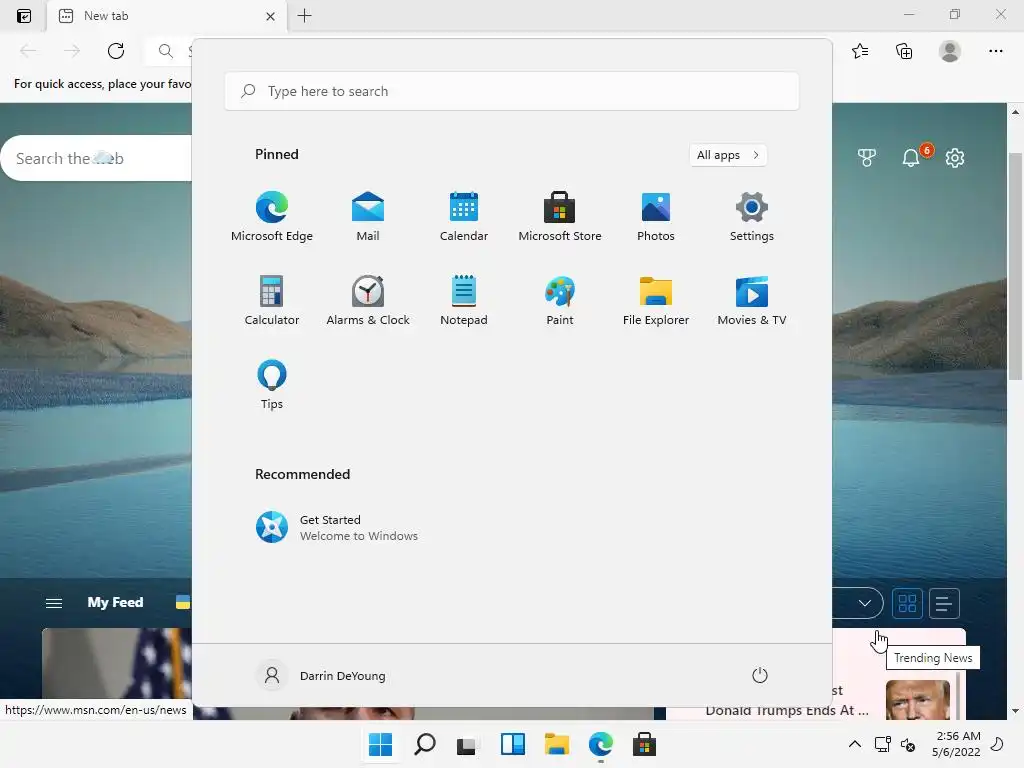Open Microsoft Edge from pinned apps
The height and width of the screenshot is (768, 1024).
272,216
